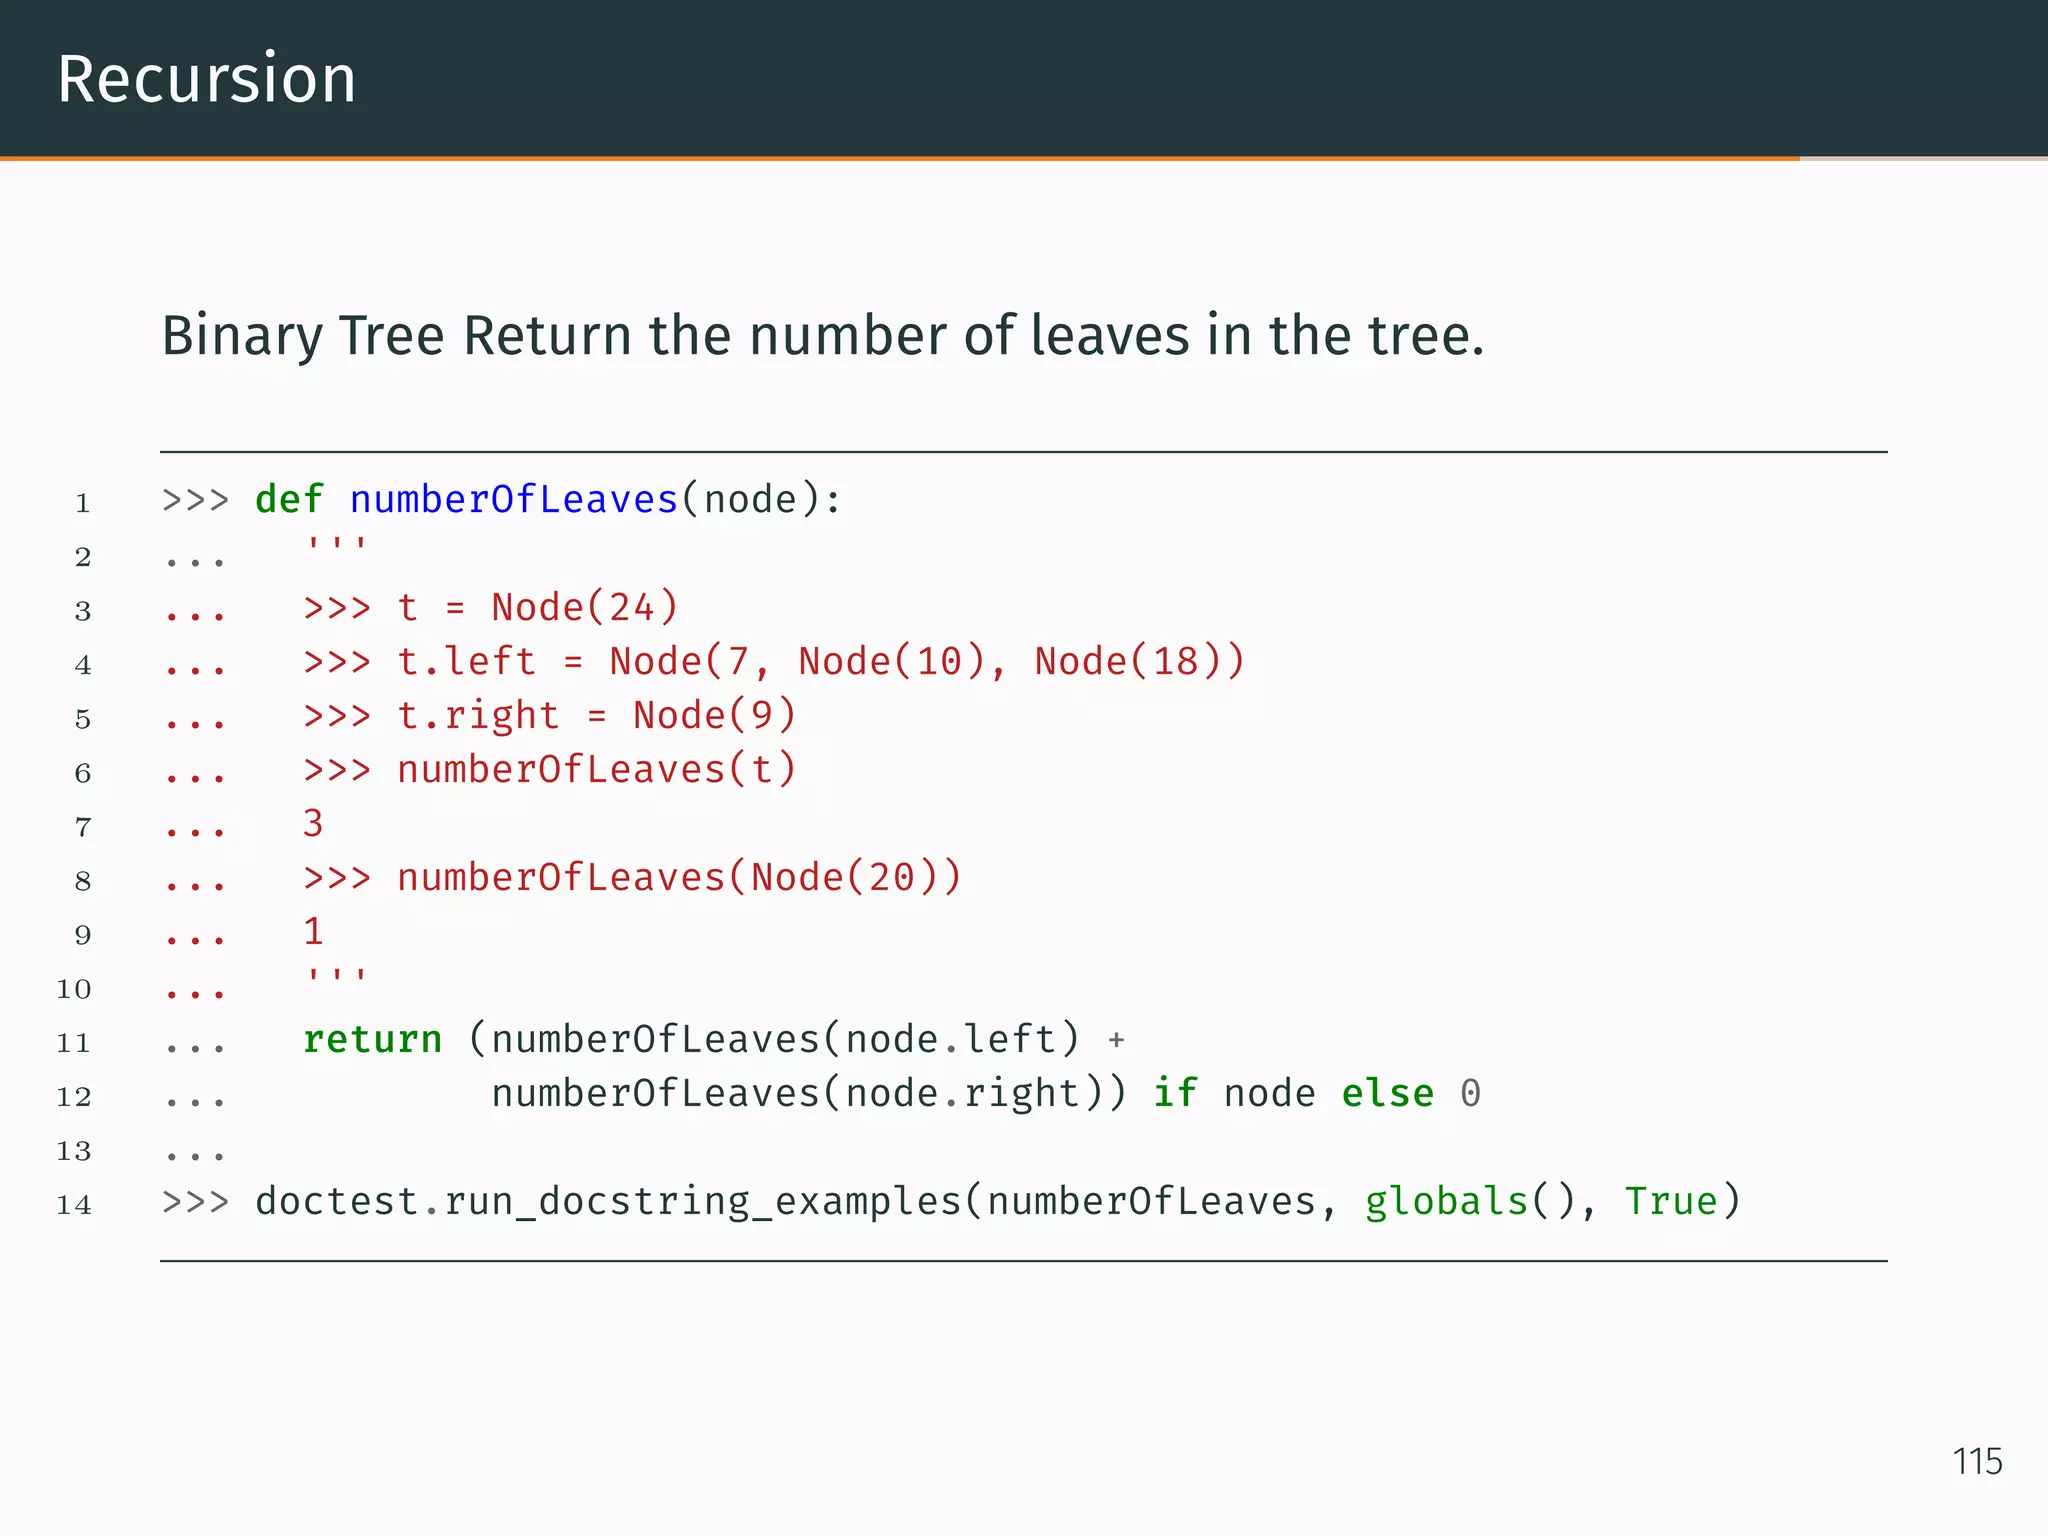Click the orange progress bar under header
Screen dimensions: 2048x1536
900,158
